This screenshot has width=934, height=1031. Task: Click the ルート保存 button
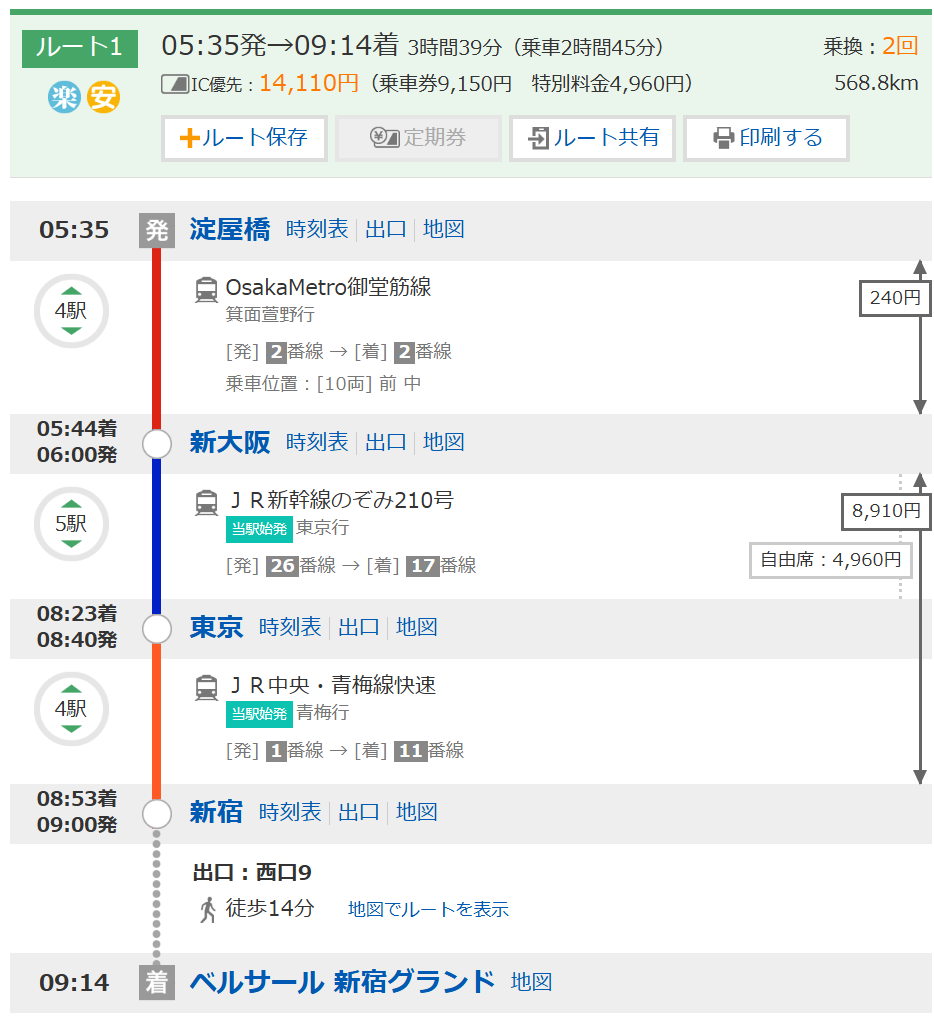coord(244,138)
